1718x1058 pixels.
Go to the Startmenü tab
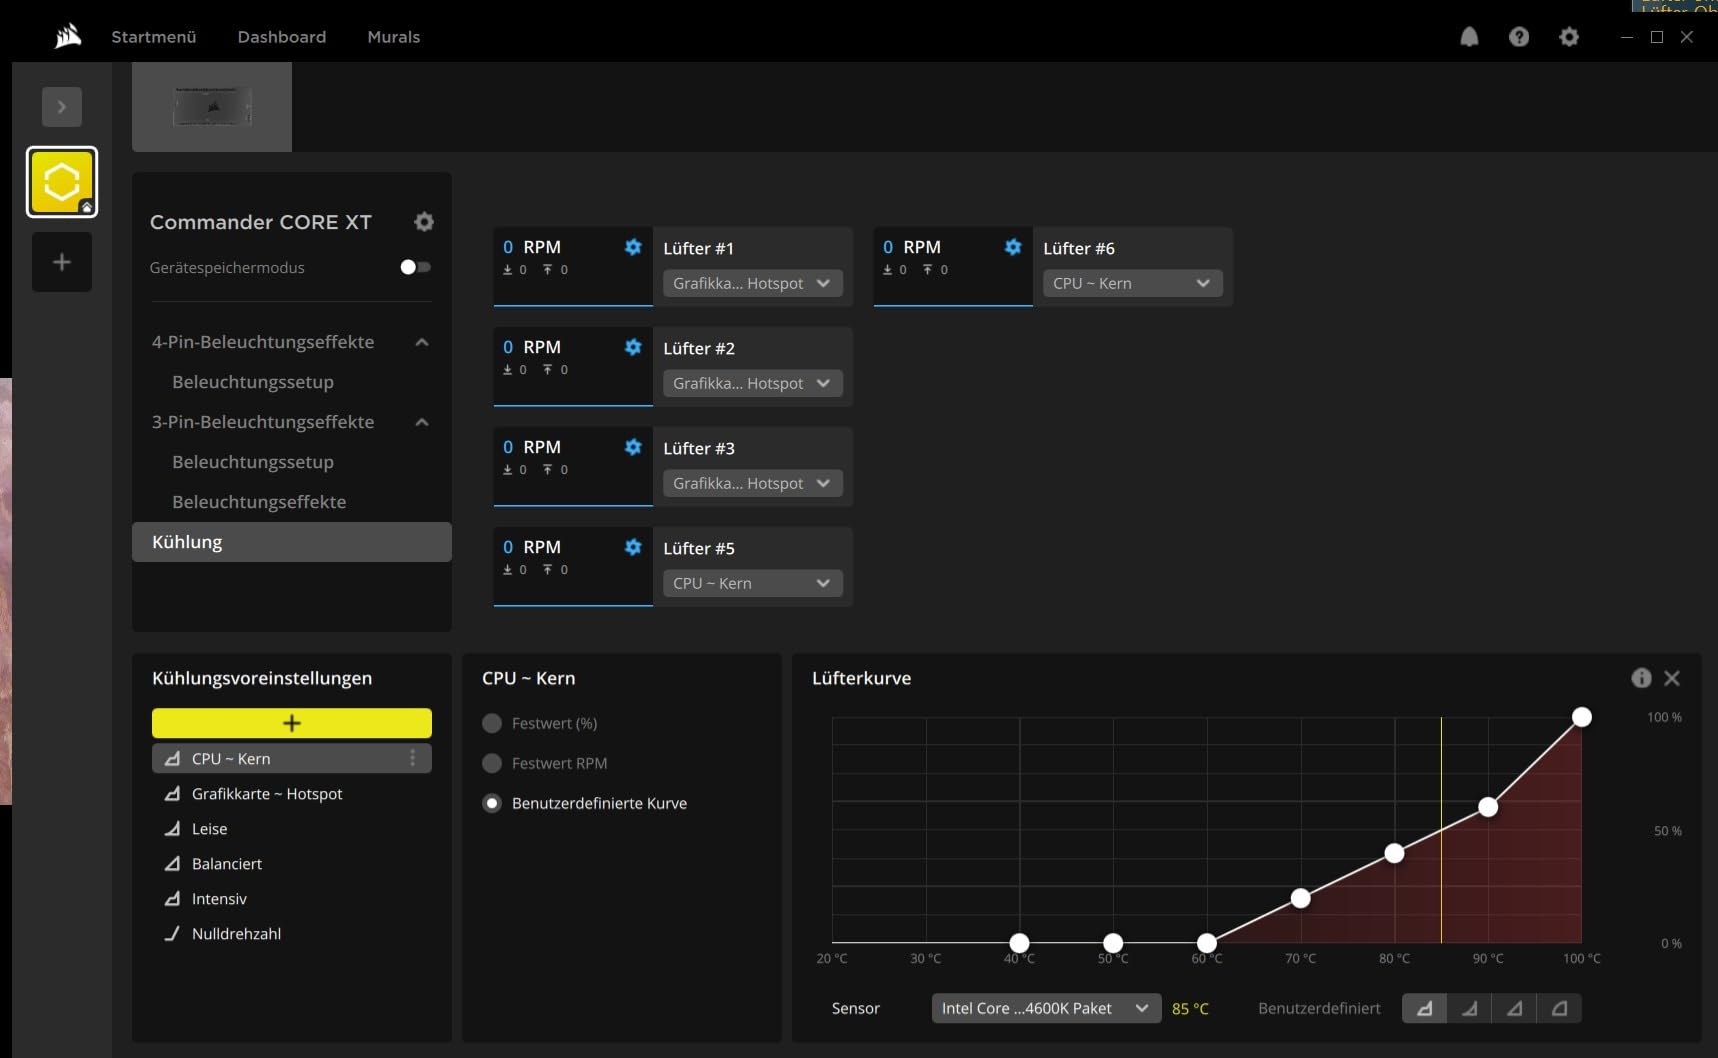(154, 37)
